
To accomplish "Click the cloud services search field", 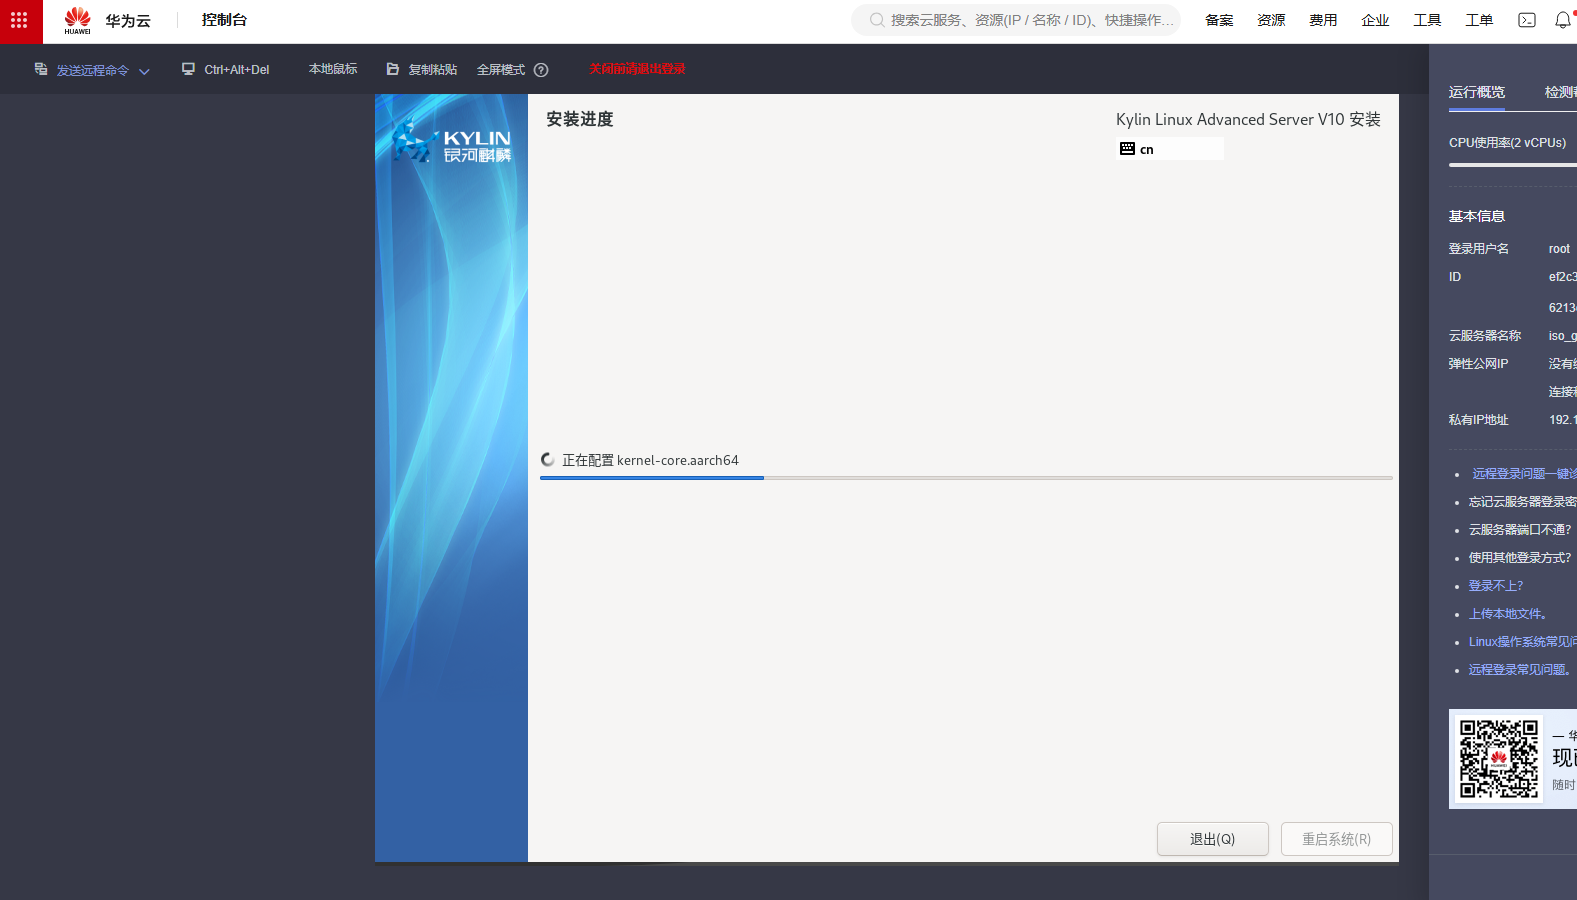I will click(1020, 20).
